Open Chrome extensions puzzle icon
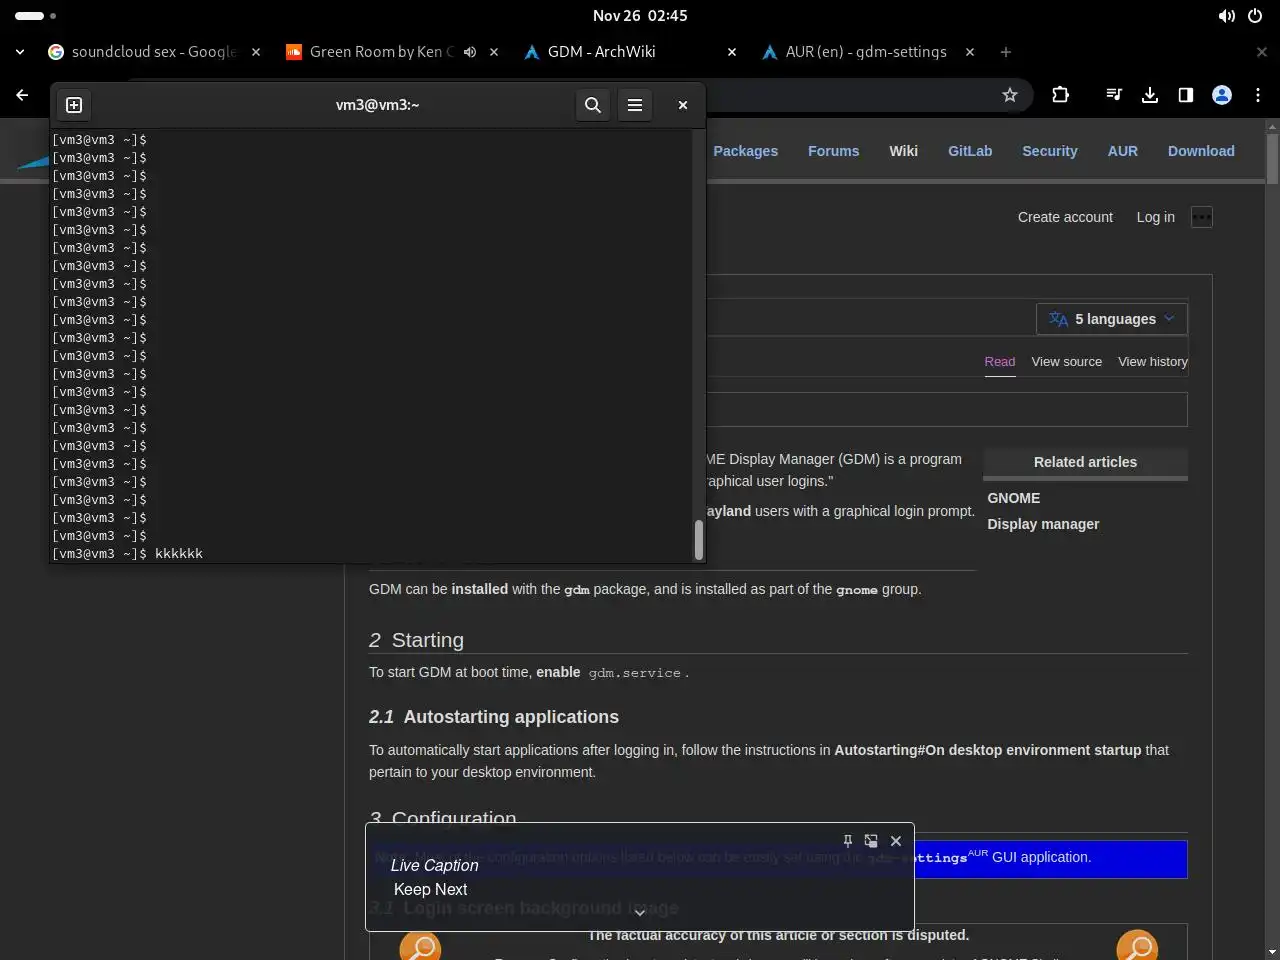Image resolution: width=1280 pixels, height=960 pixels. pyautogui.click(x=1061, y=95)
